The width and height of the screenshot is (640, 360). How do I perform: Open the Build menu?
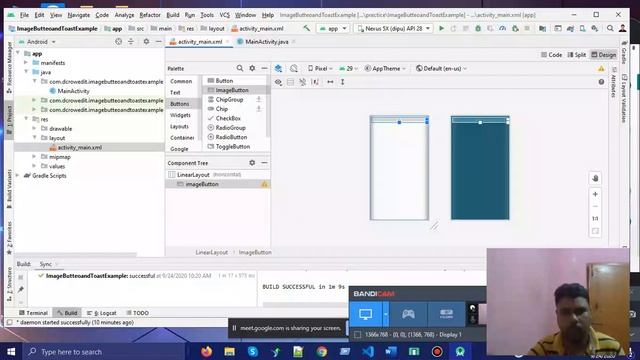[173, 15]
